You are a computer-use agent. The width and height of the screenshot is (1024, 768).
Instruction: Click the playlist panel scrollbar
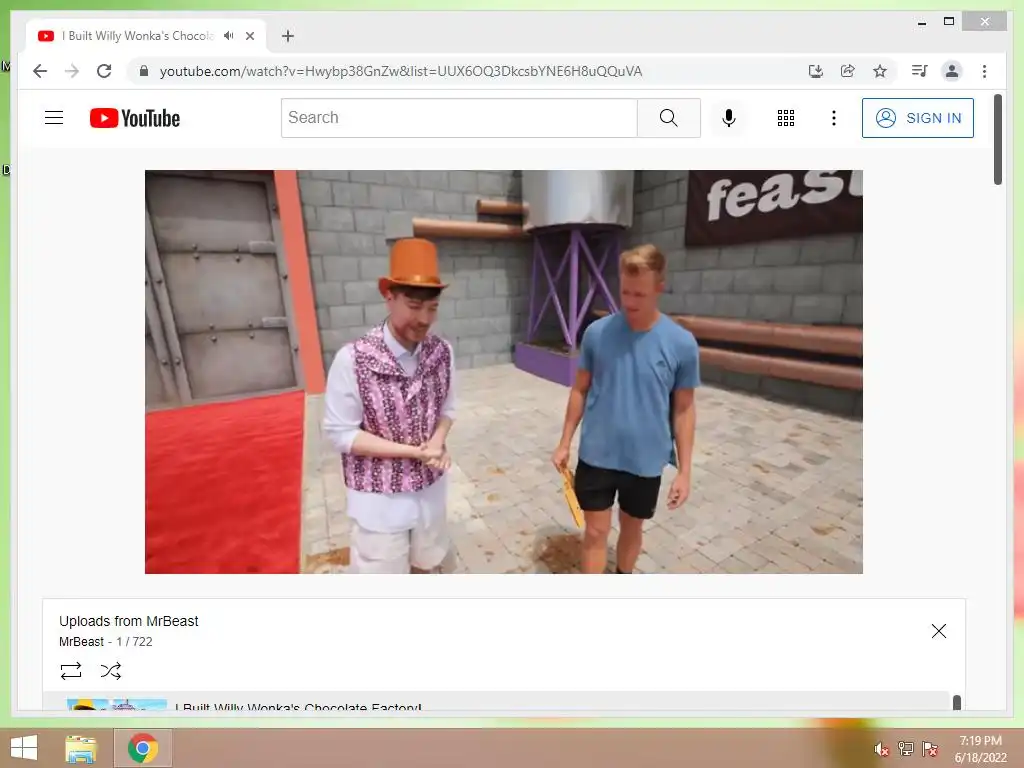tap(957, 703)
